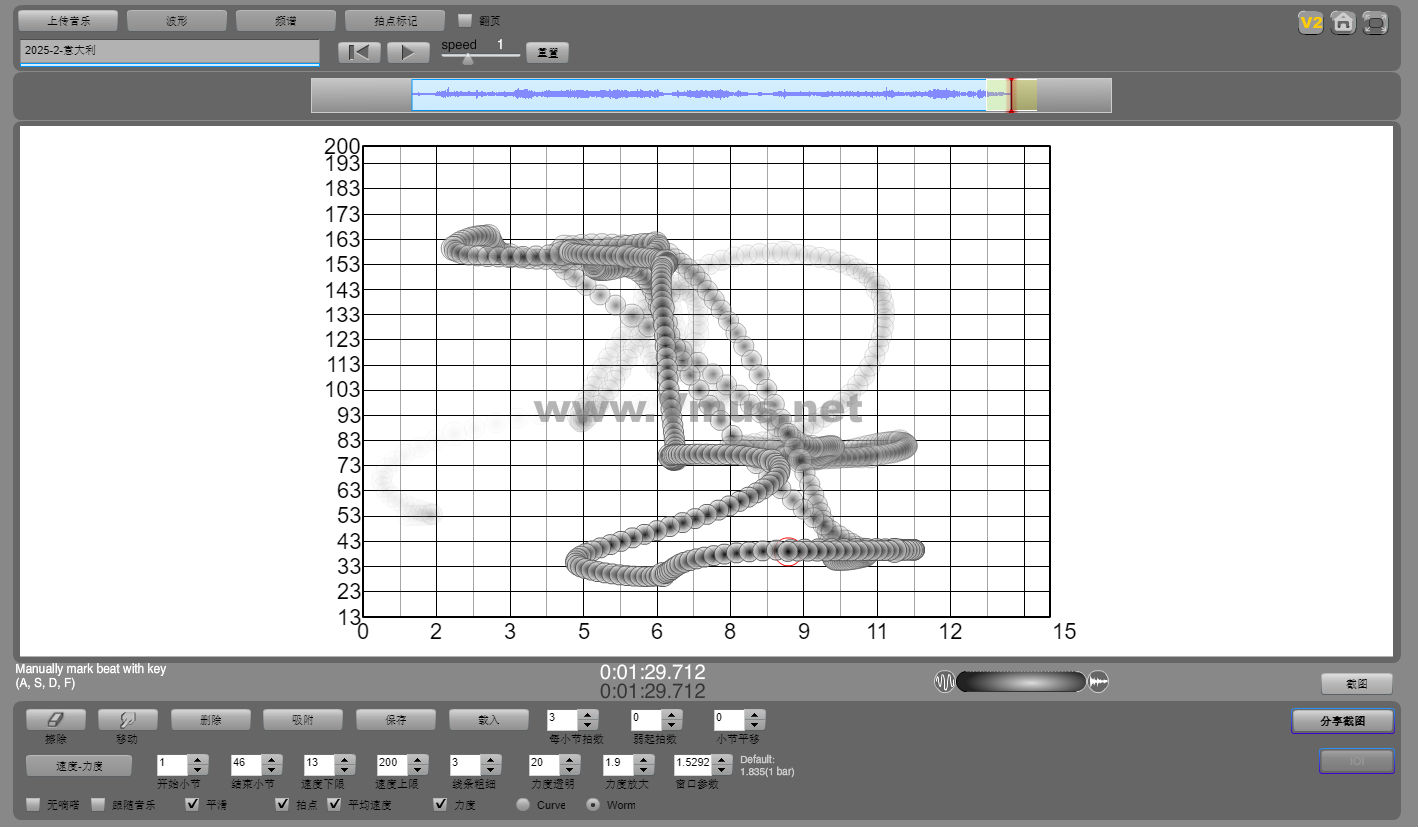Go to the home page icon
1418x827 pixels.
pos(1343,23)
